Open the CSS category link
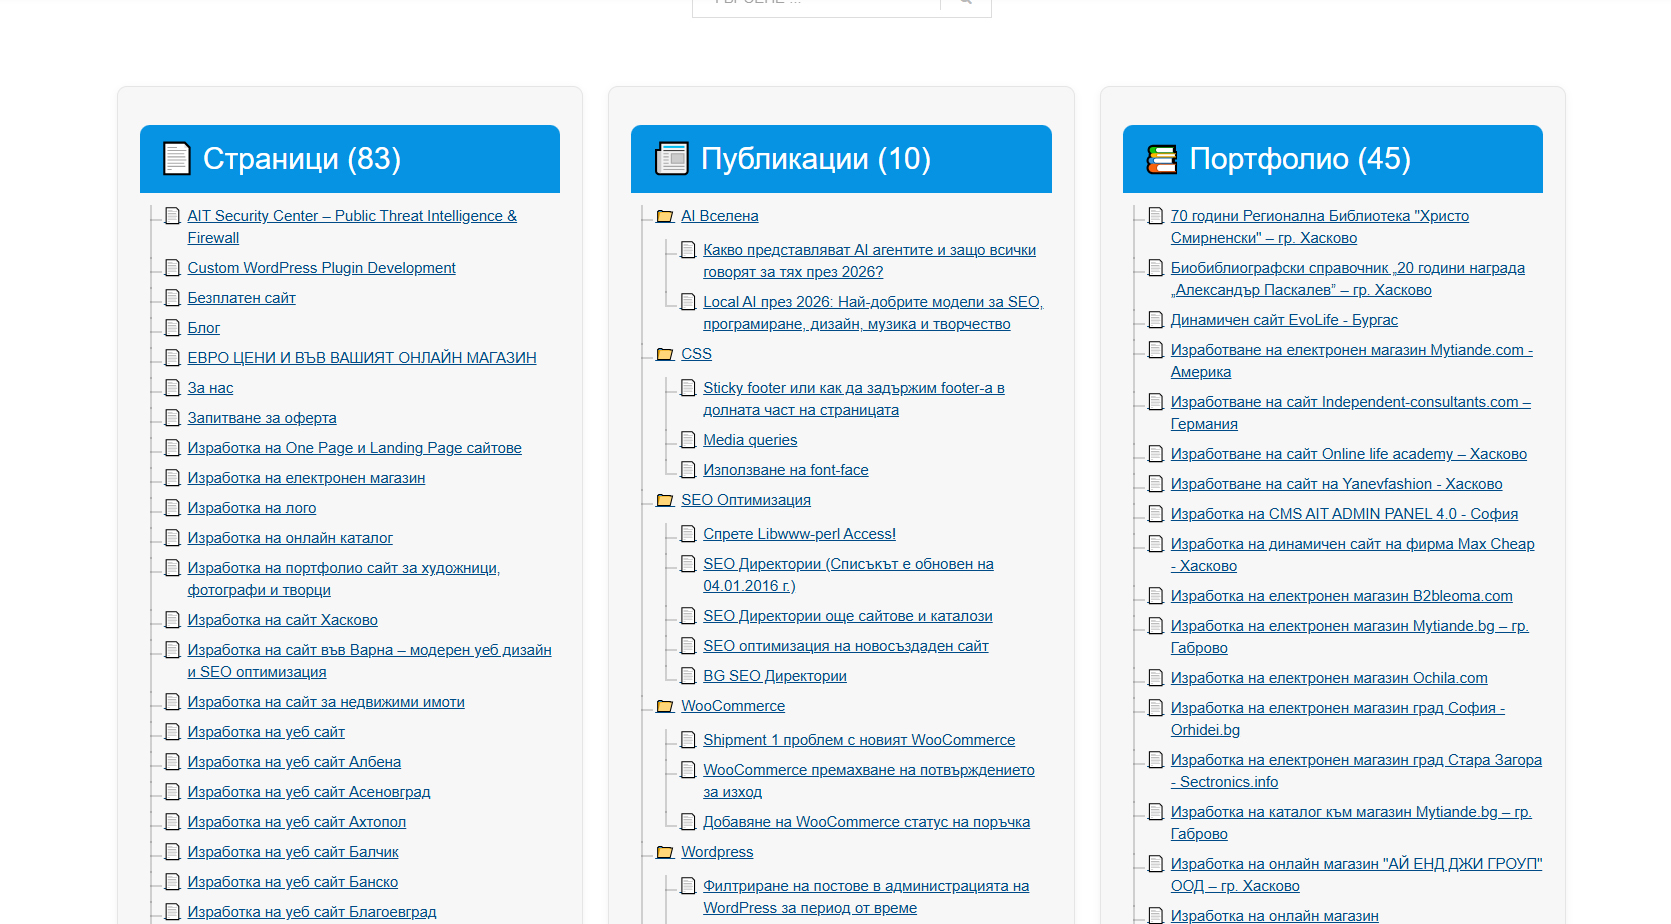 (696, 354)
